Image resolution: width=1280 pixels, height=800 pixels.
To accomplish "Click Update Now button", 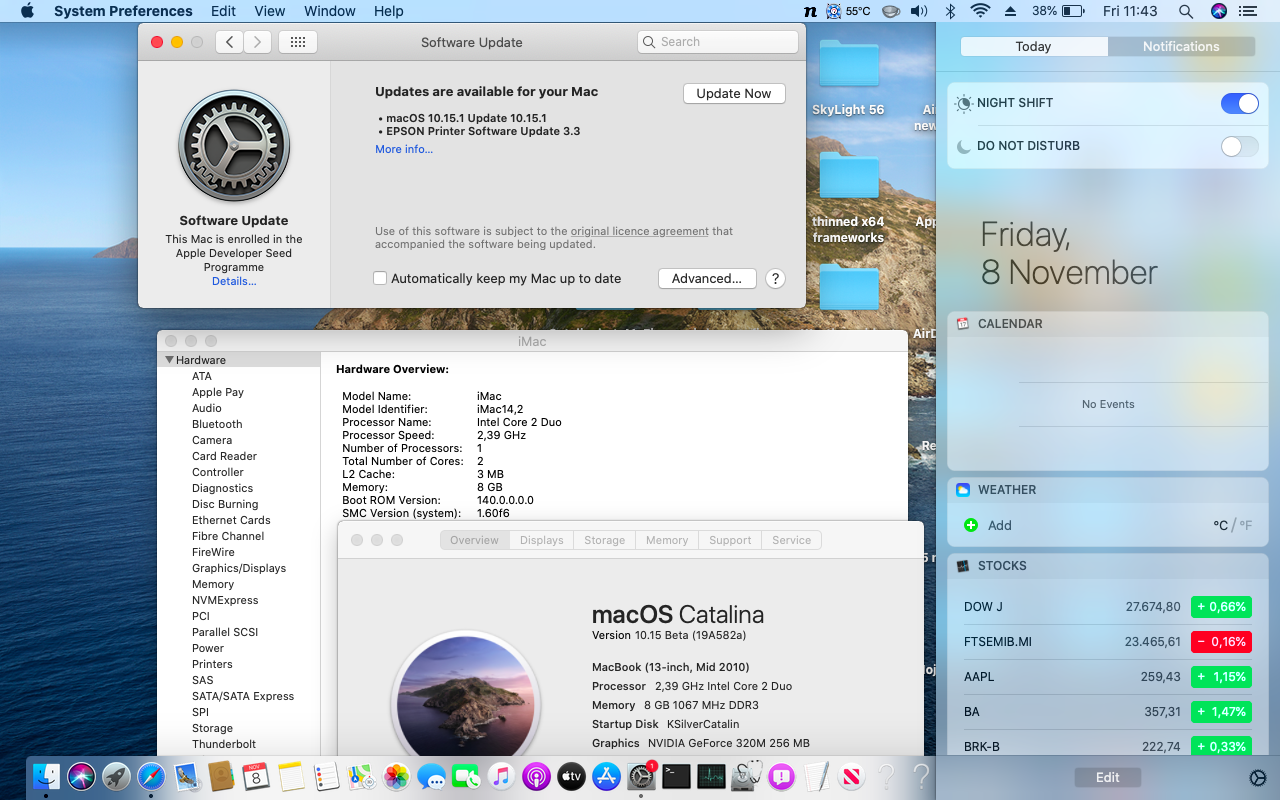I will [734, 93].
